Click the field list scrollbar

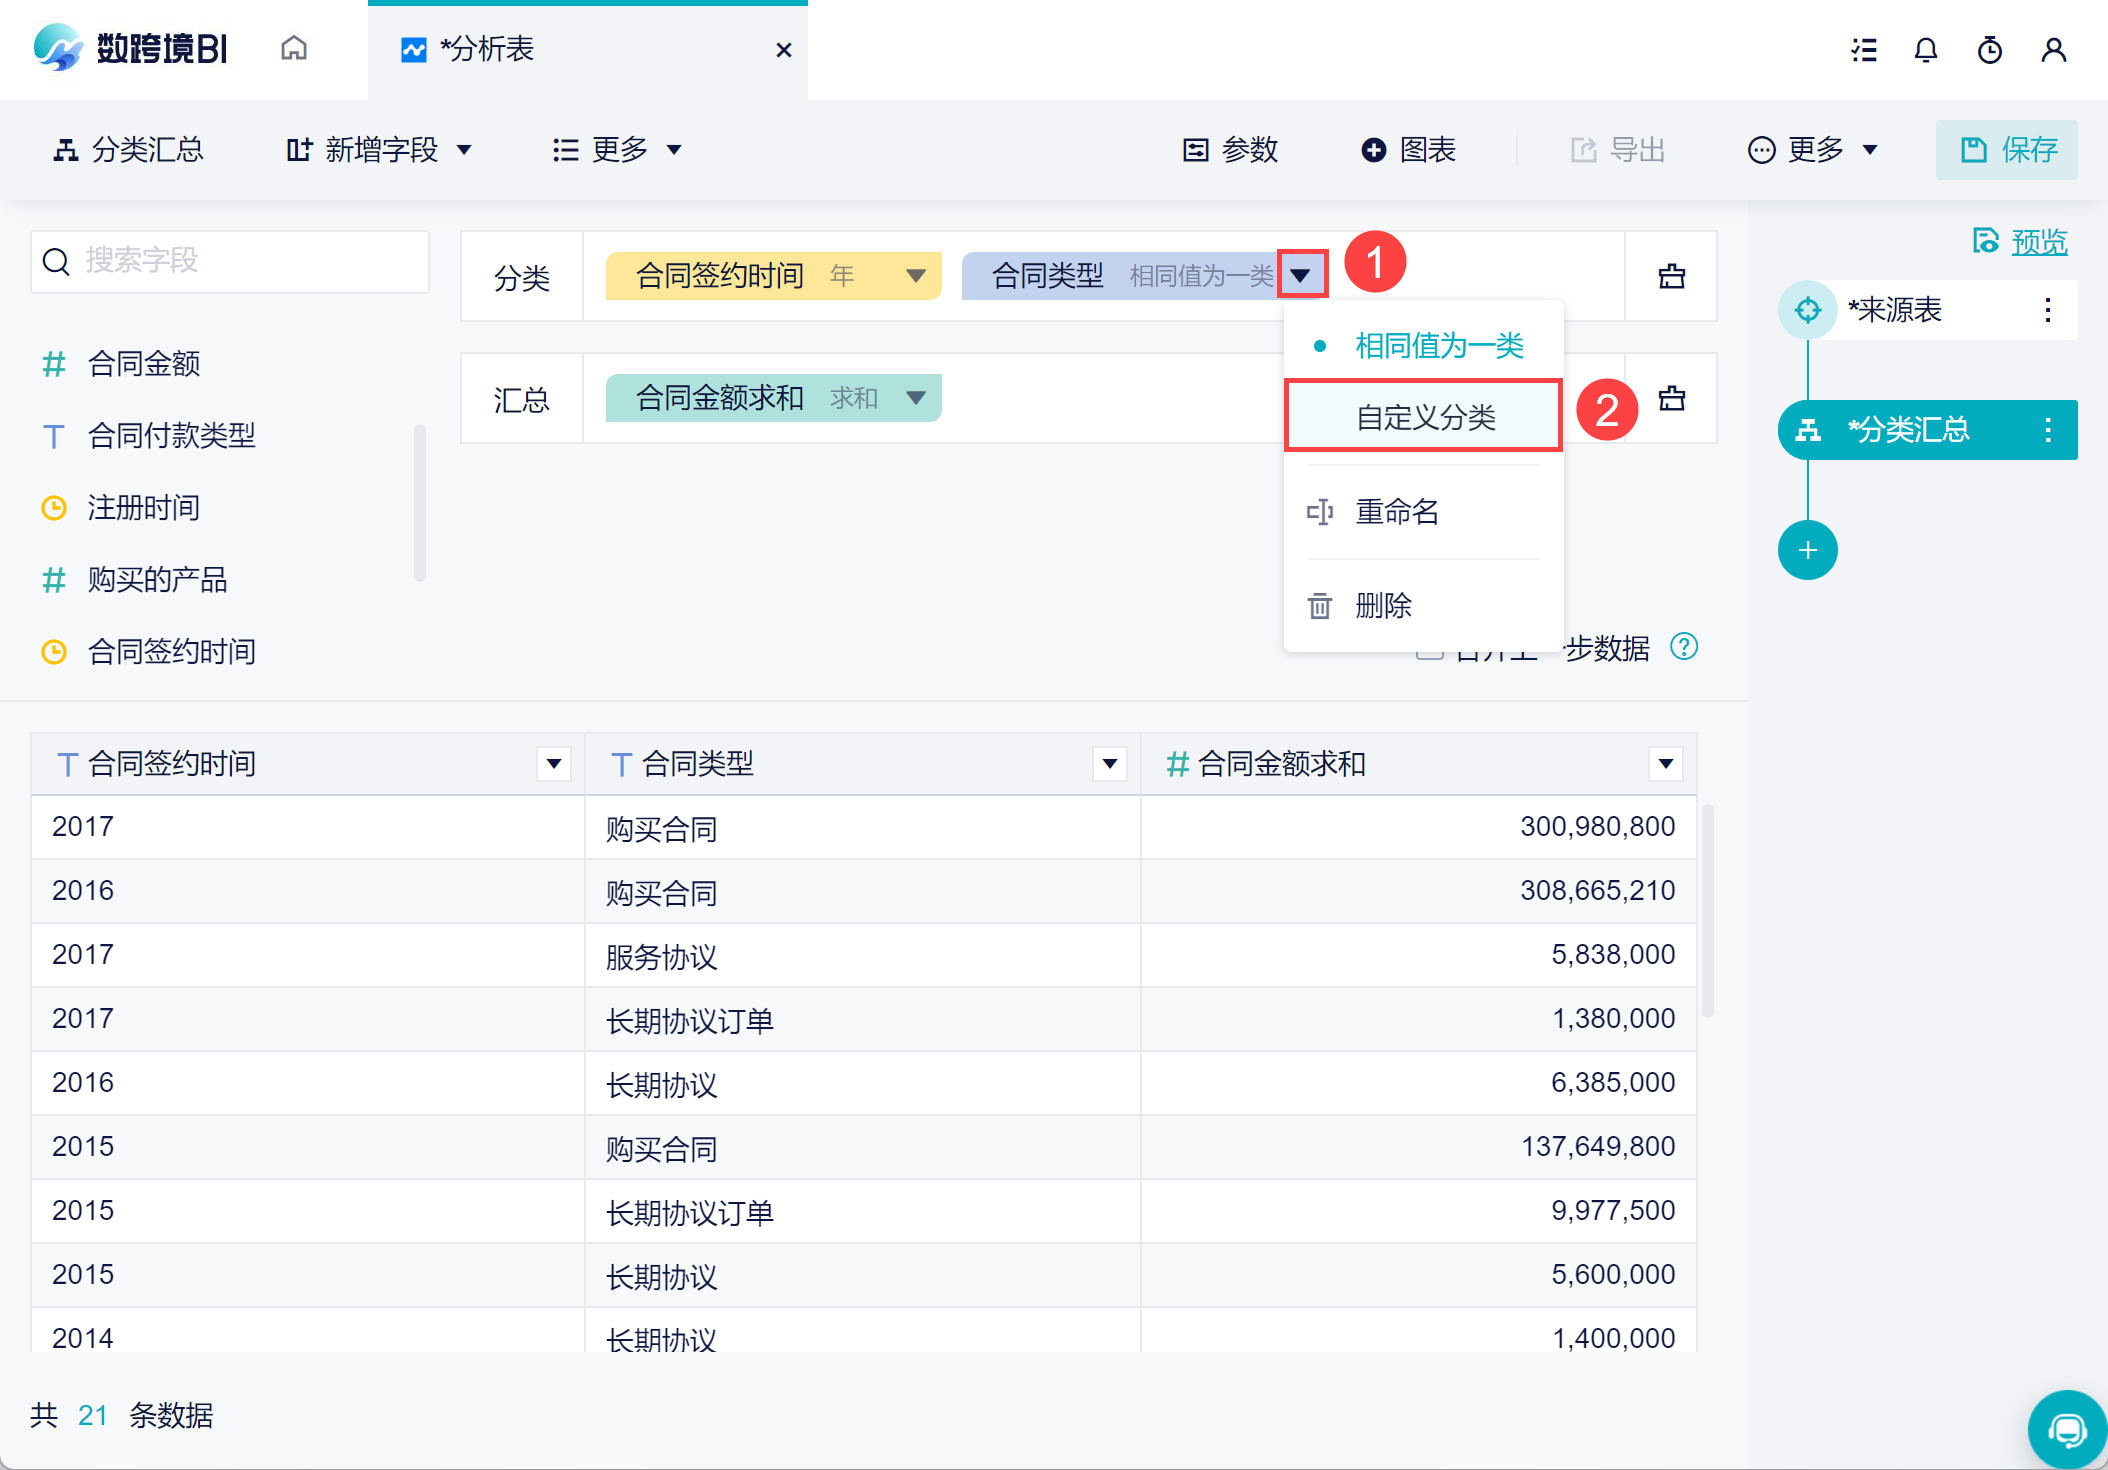click(x=420, y=503)
